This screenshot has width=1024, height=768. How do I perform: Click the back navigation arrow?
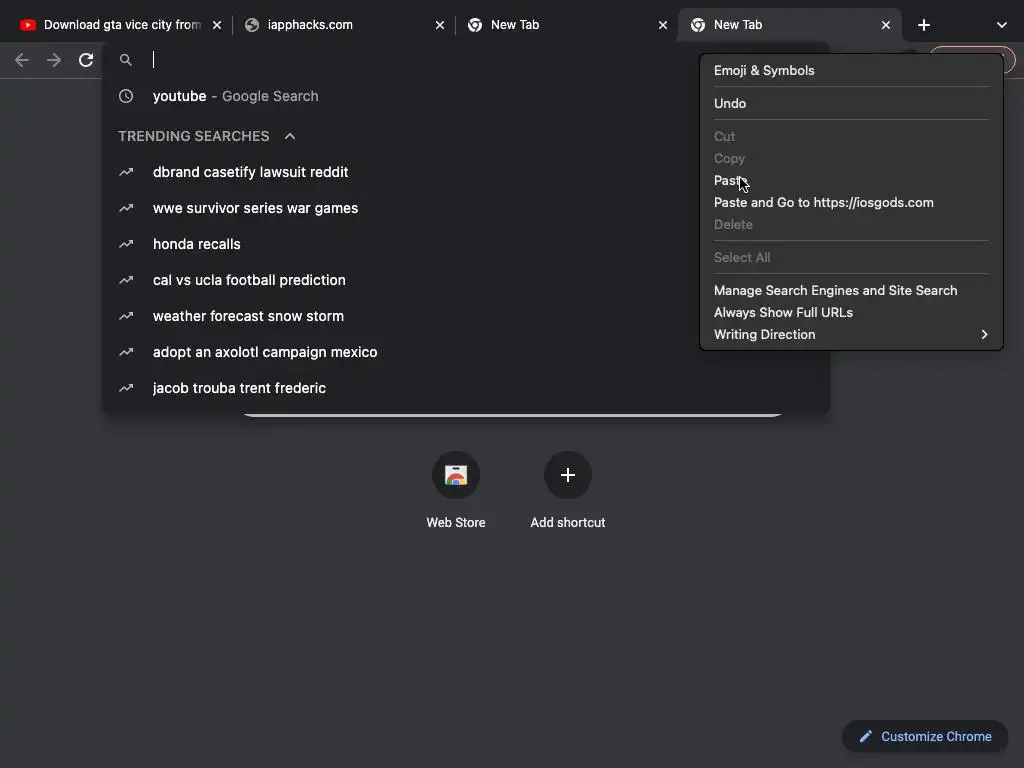pyautogui.click(x=22, y=60)
